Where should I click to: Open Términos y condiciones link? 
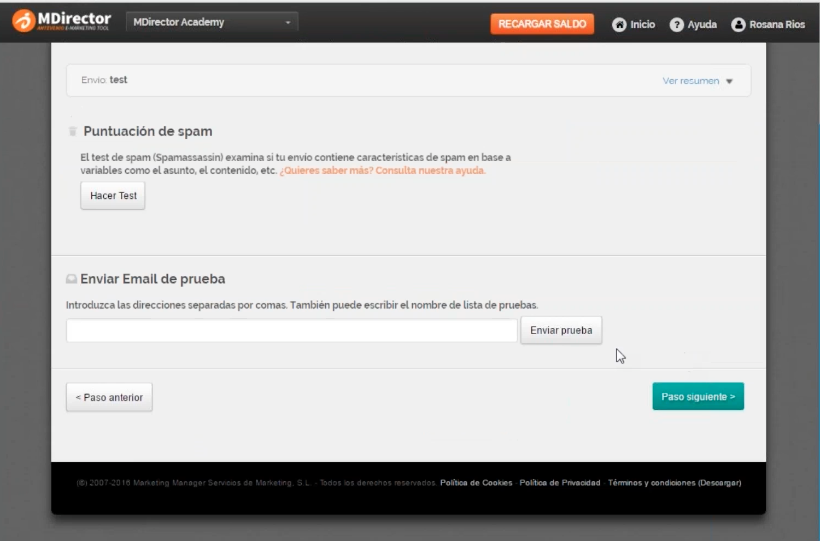[x=675, y=483]
